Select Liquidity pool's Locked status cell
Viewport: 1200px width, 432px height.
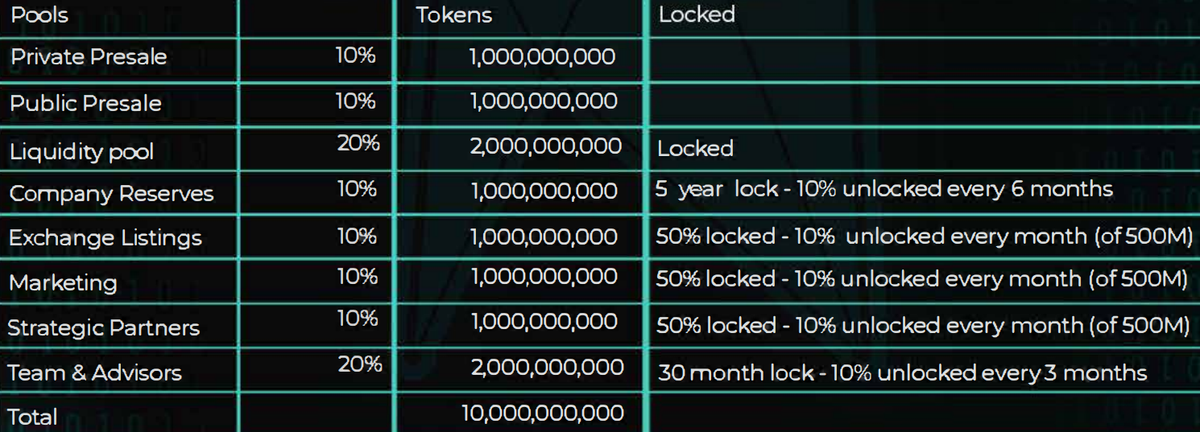(x=695, y=149)
